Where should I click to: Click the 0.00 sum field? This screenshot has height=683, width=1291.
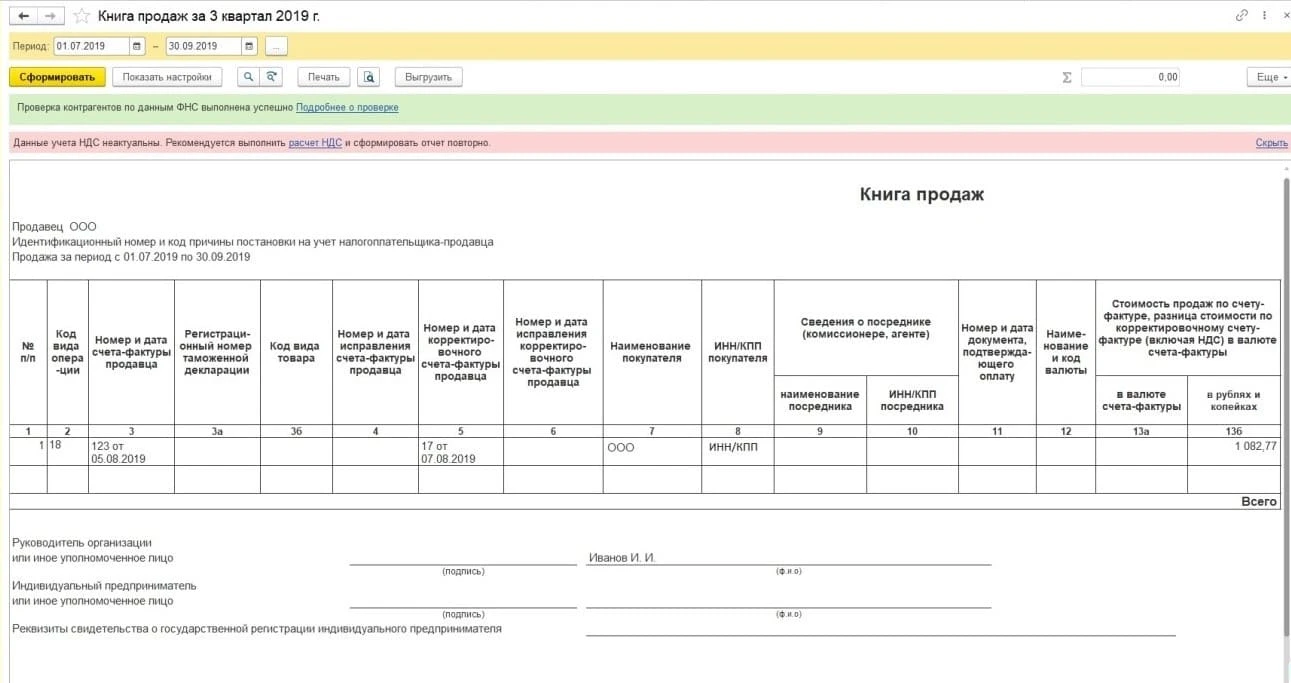tap(1130, 76)
